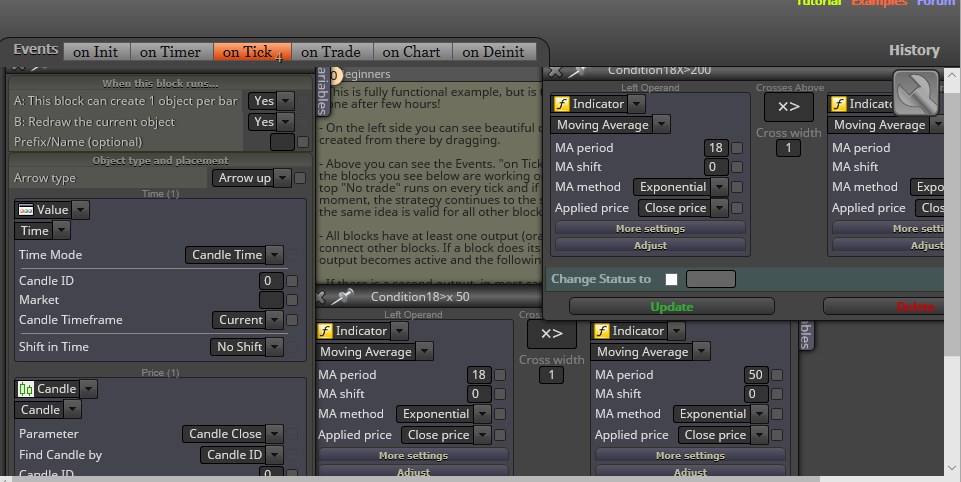This screenshot has height=482, width=961.
Task: Click More settings under right operand in Condition18>x 50
Action: tap(690, 456)
